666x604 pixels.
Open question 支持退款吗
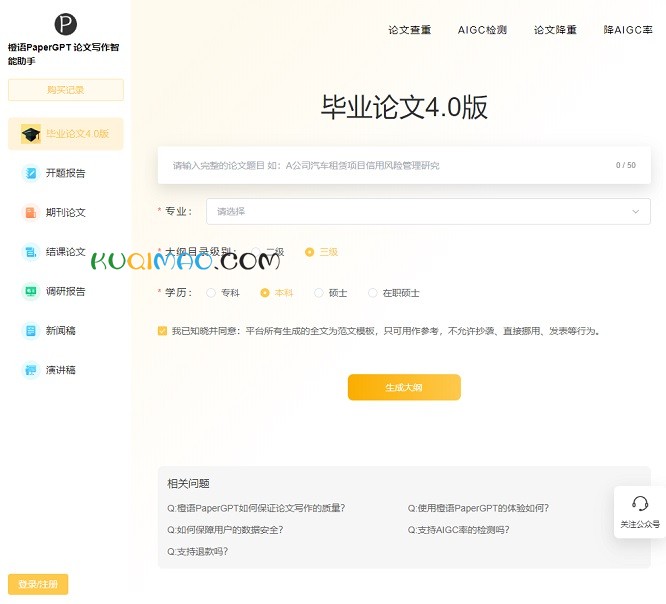point(198,551)
